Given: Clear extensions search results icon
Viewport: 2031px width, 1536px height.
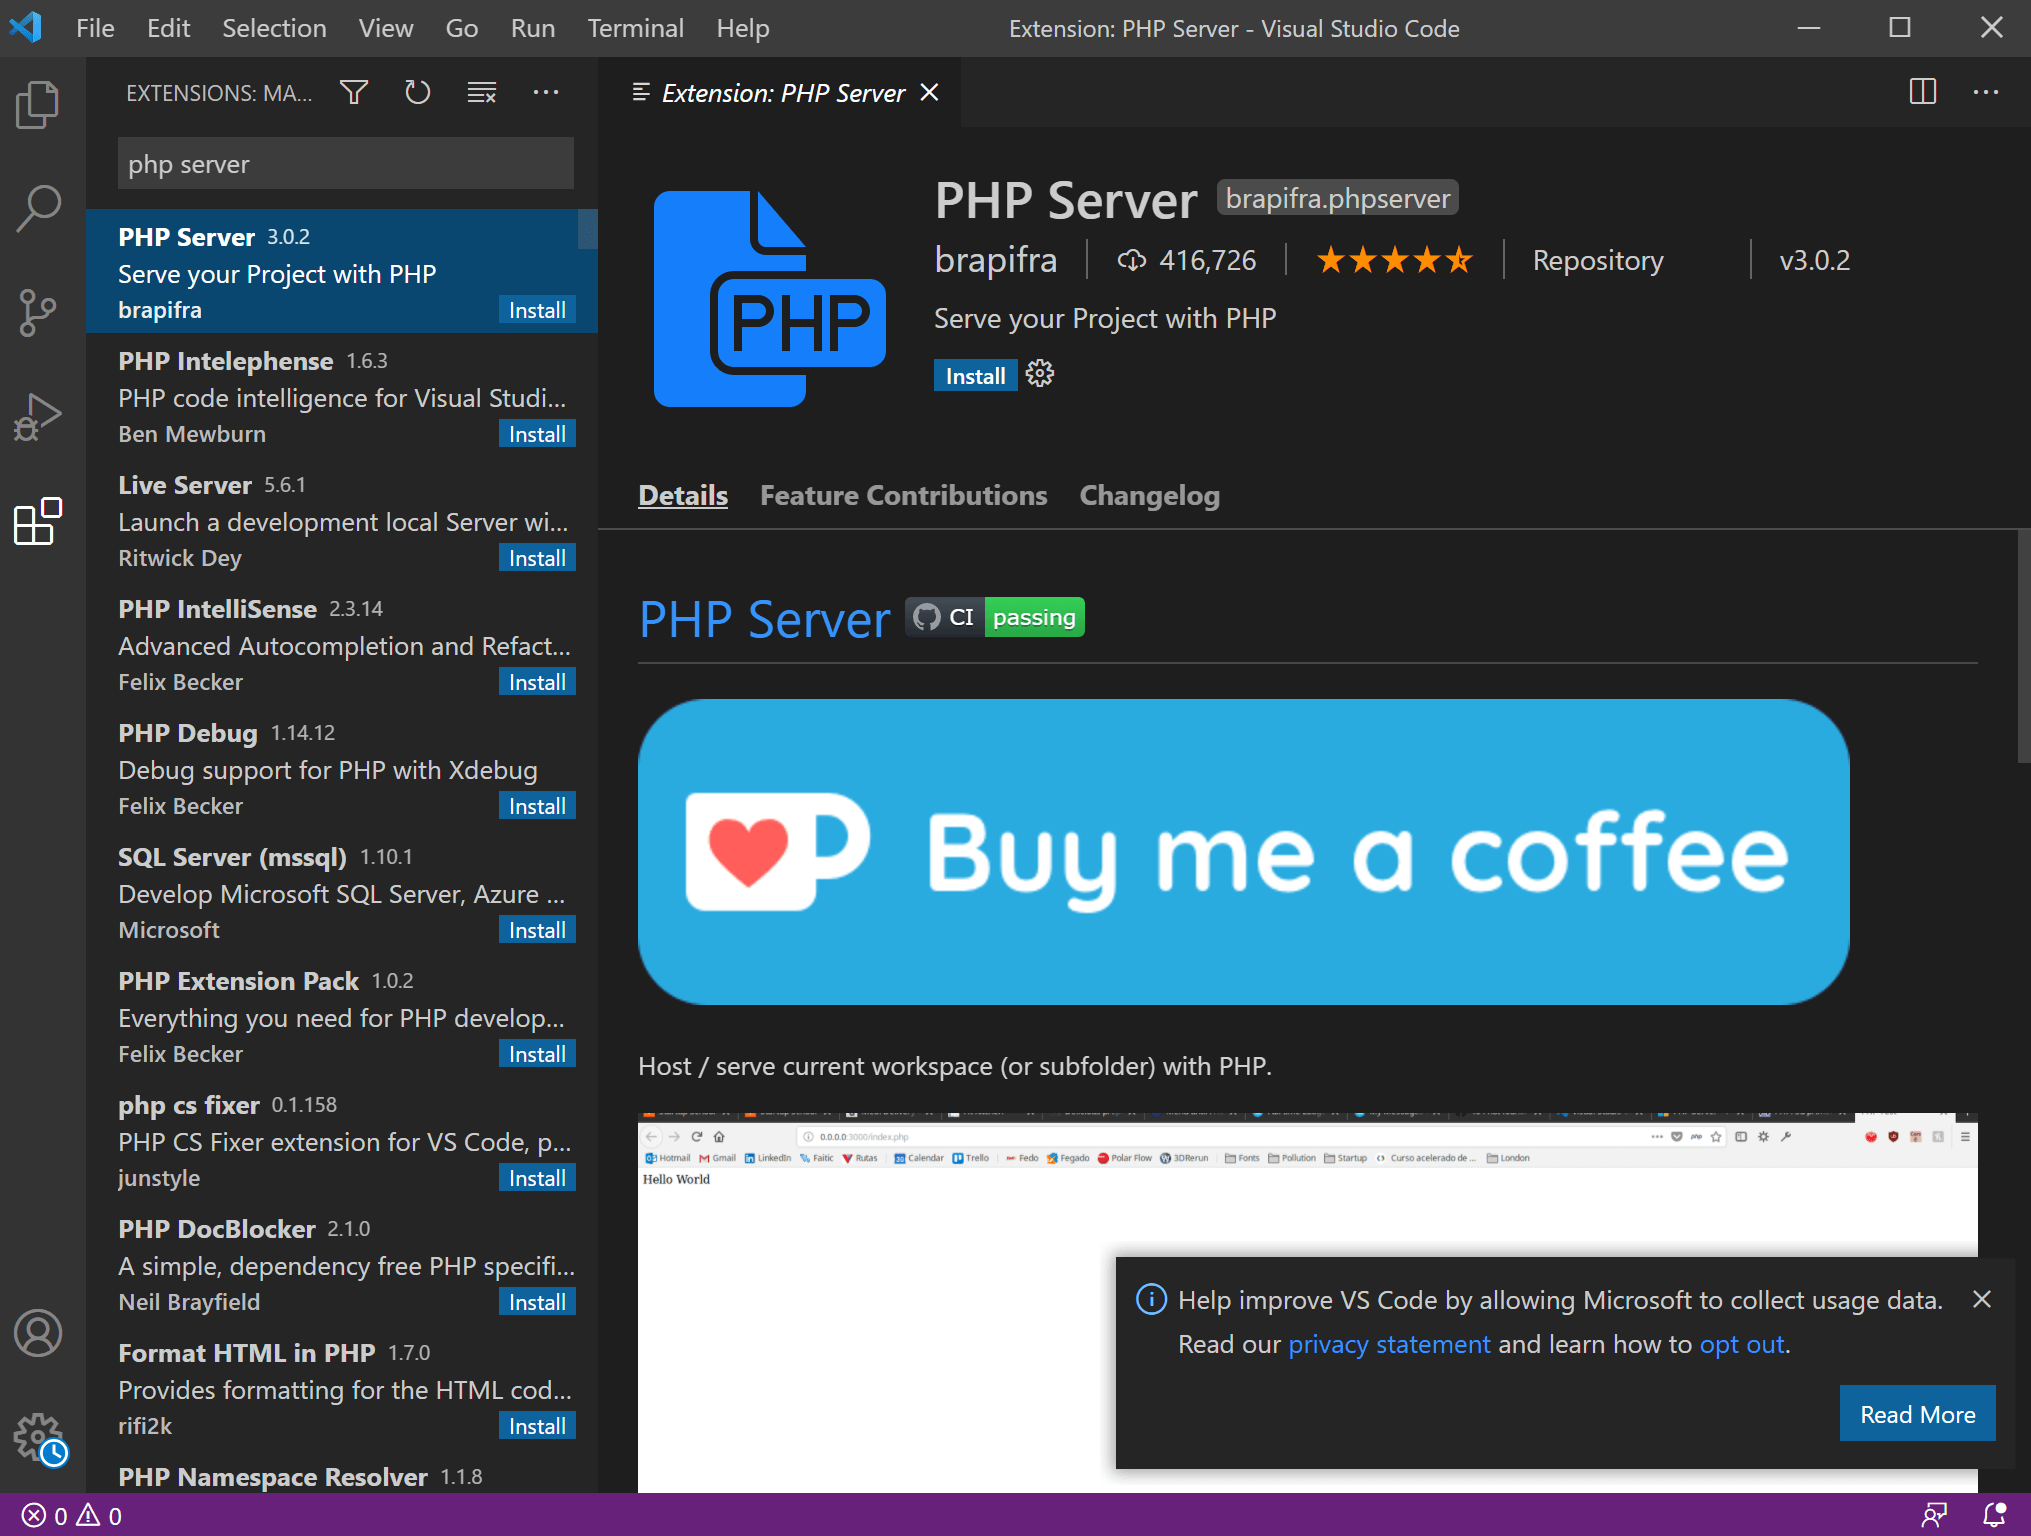Looking at the screenshot, I should pyautogui.click(x=481, y=93).
